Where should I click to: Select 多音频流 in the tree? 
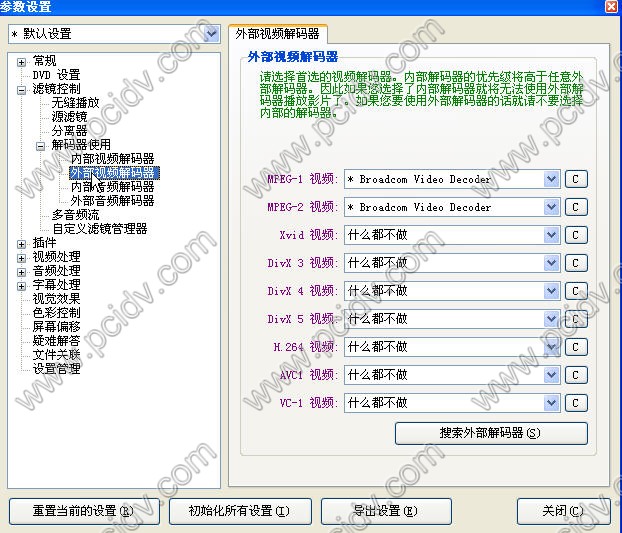75,215
